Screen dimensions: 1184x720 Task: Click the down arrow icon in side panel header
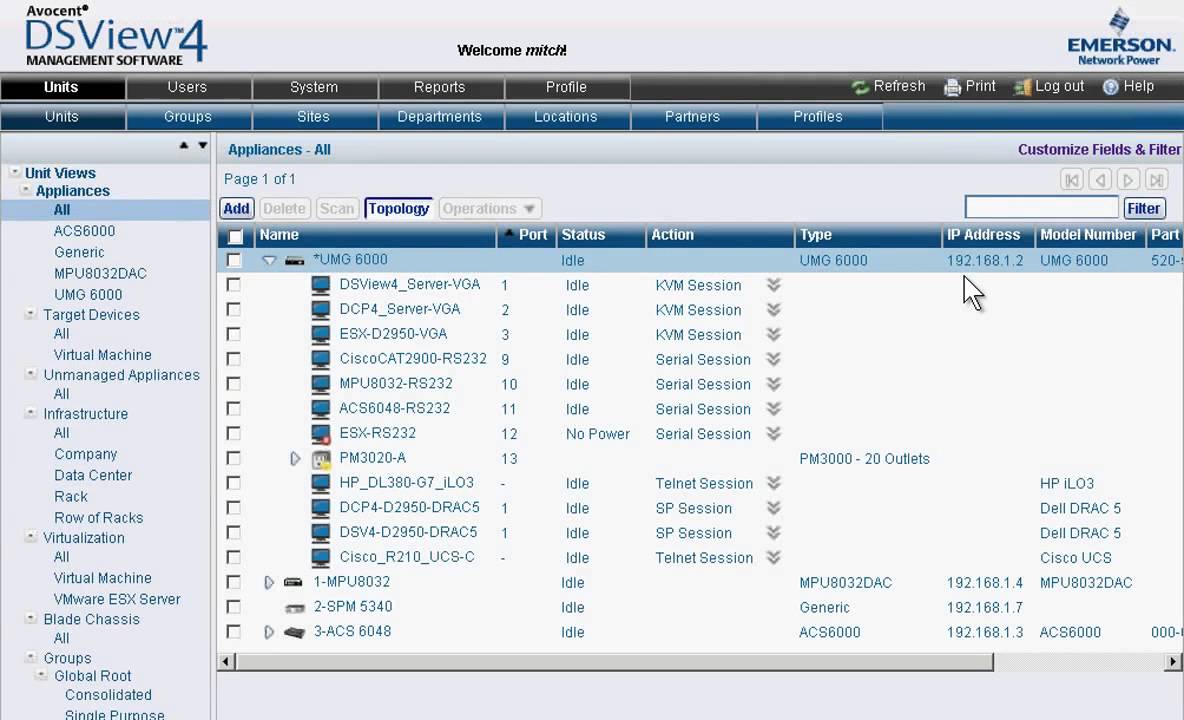point(202,145)
